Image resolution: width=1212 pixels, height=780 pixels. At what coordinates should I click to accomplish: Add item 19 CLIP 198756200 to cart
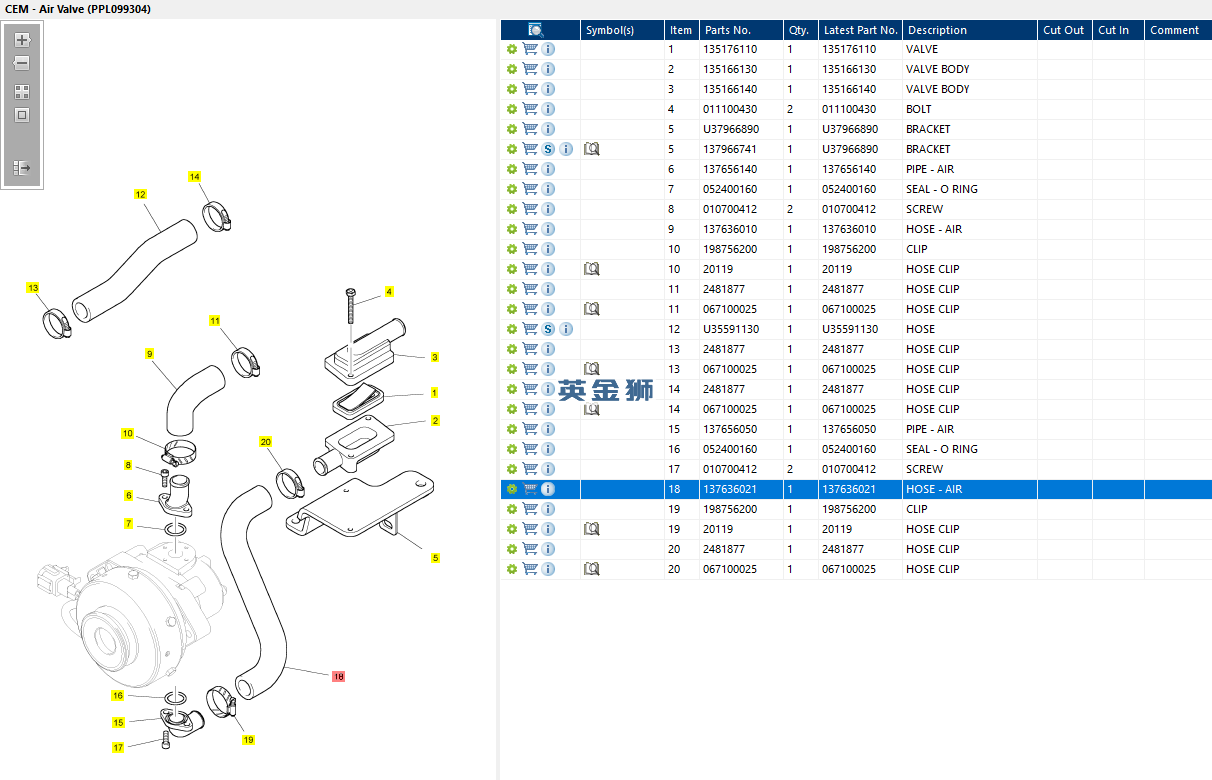pos(530,509)
